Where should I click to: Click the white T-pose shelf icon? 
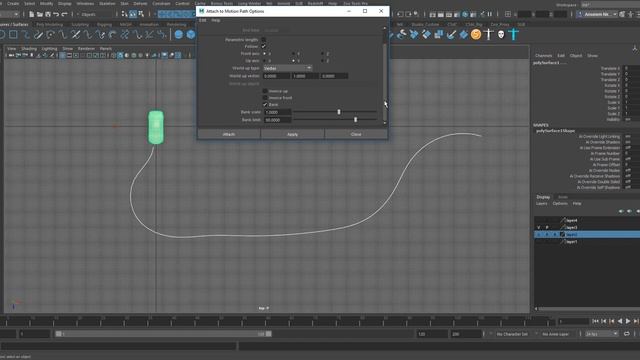[489, 35]
